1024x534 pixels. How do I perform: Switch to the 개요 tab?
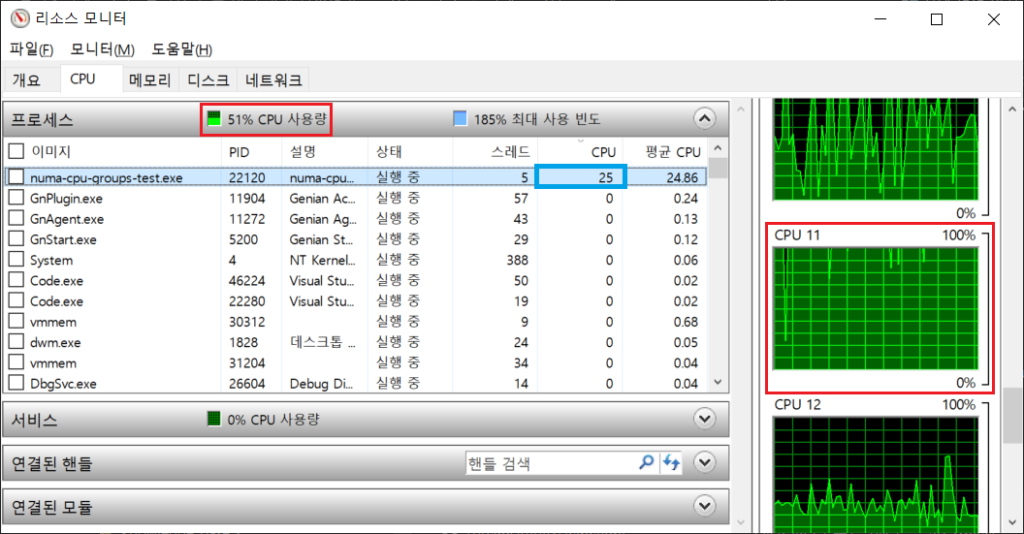click(27, 80)
